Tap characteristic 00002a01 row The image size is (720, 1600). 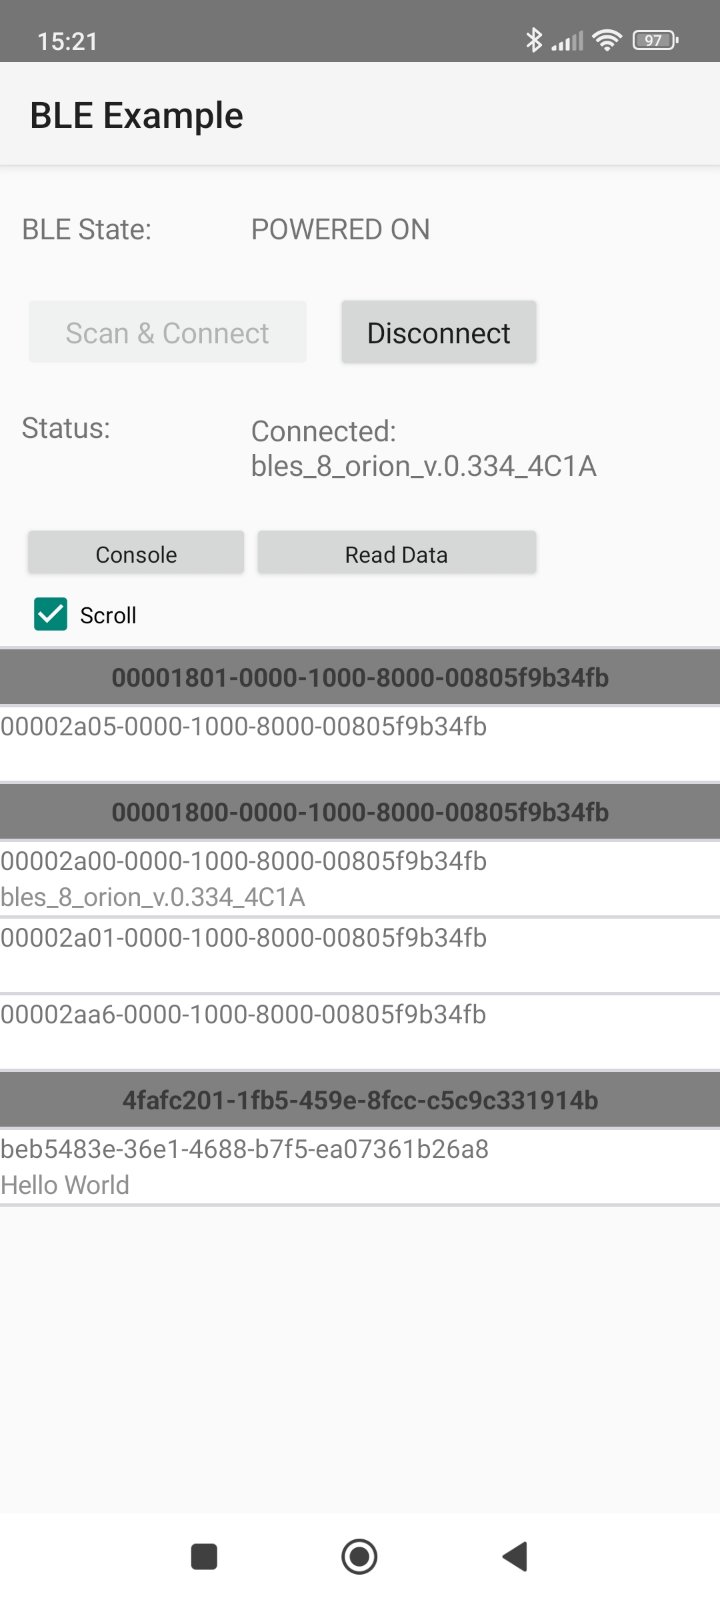[x=360, y=954]
